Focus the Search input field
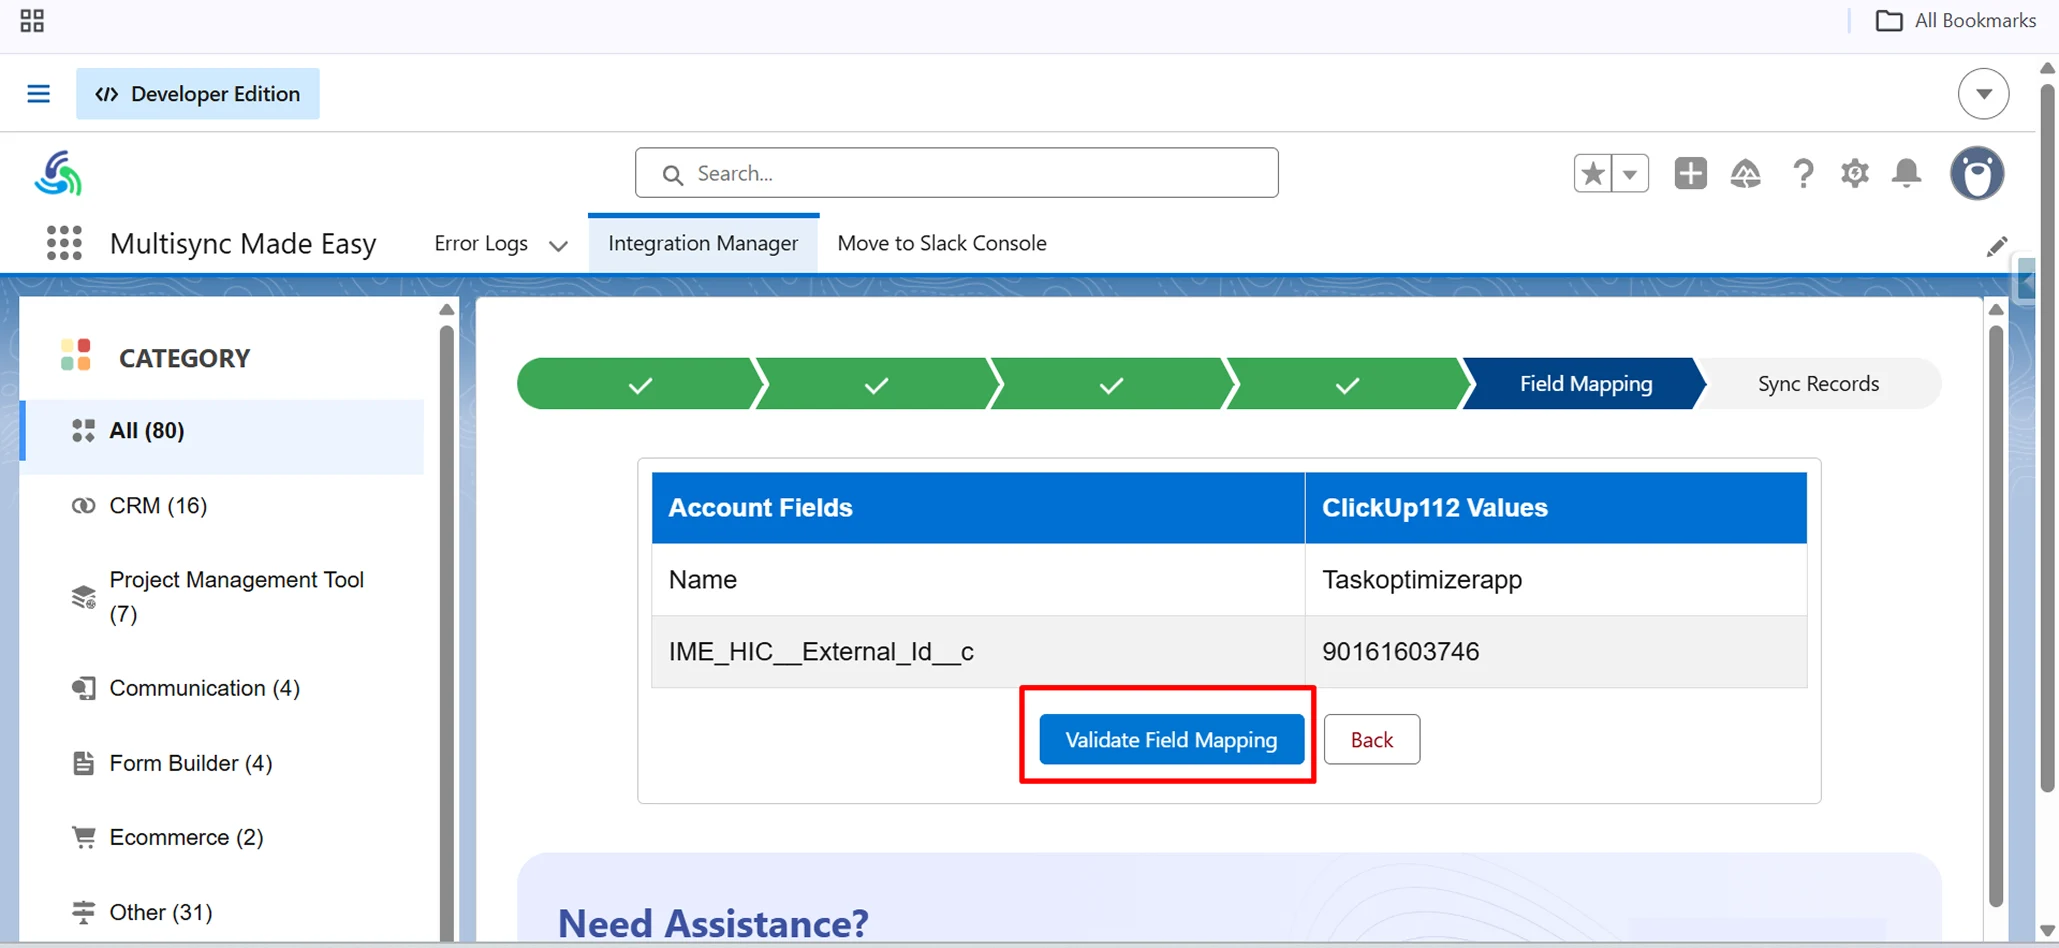Image resolution: width=2059 pixels, height=948 pixels. click(x=956, y=173)
